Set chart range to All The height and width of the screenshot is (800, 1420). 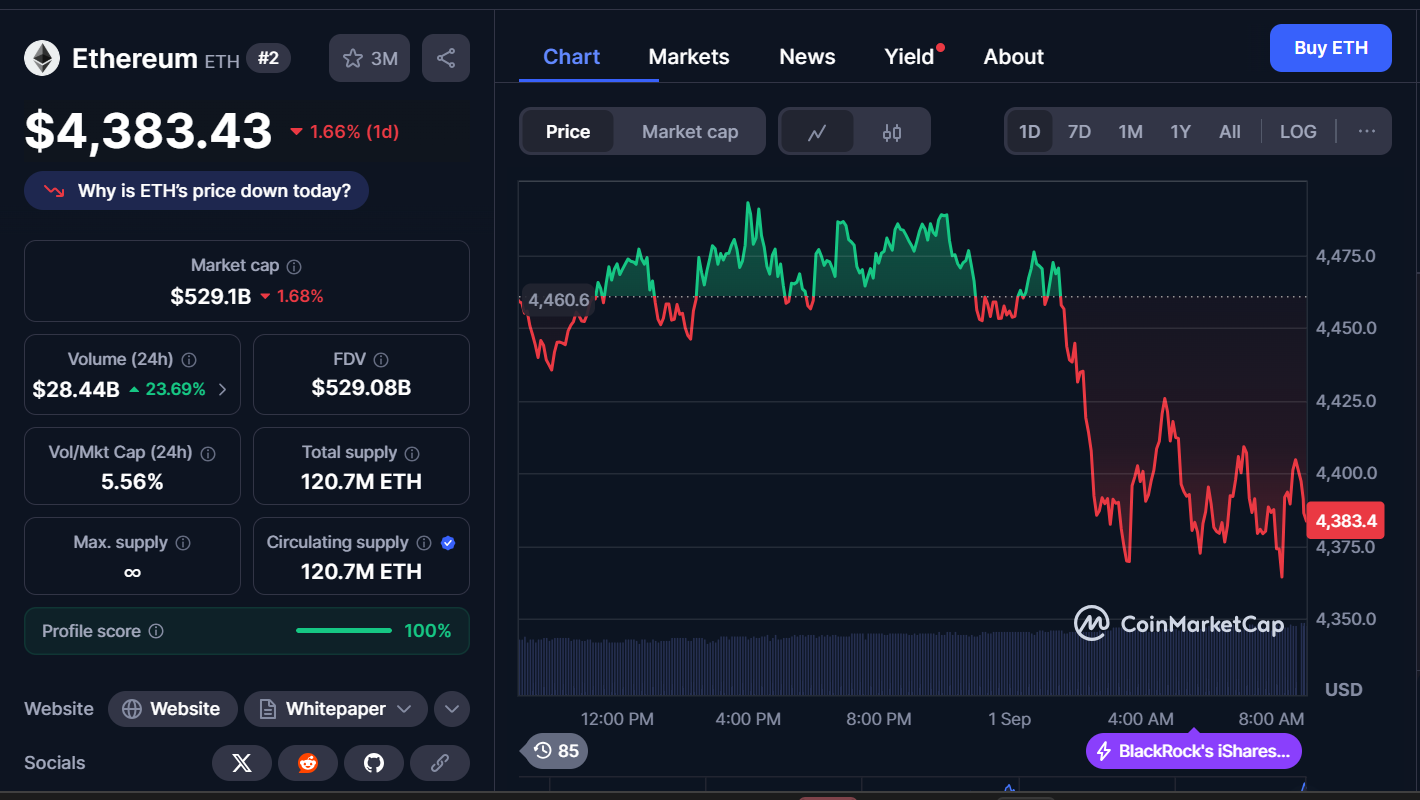tap(1230, 131)
